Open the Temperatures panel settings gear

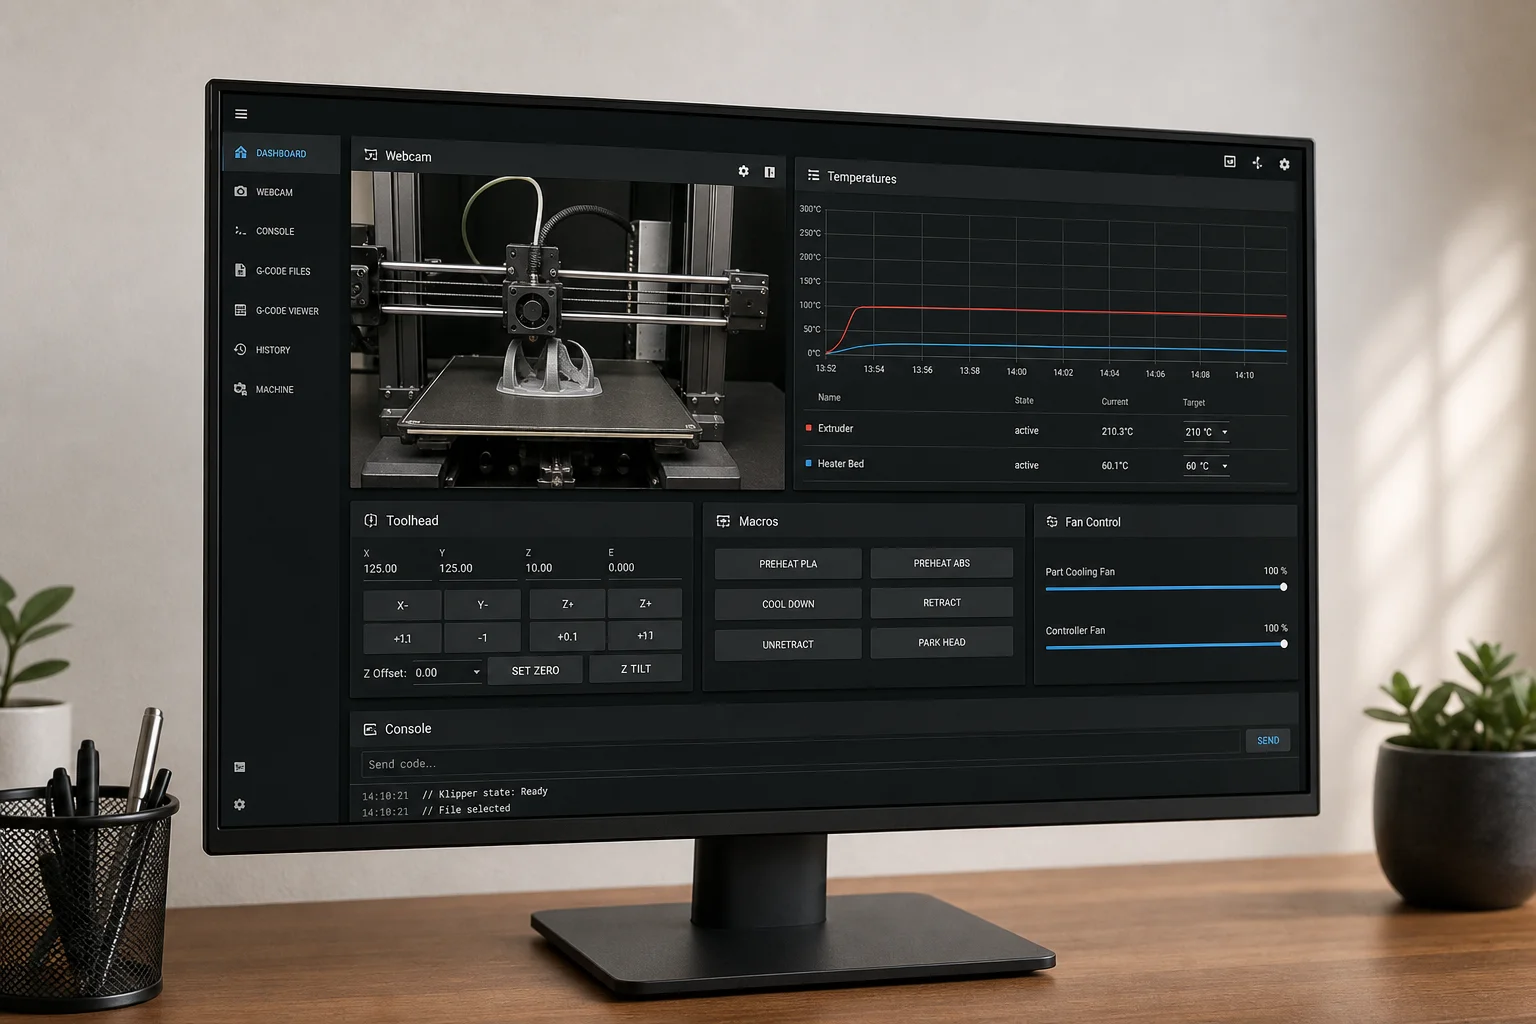click(x=1284, y=164)
